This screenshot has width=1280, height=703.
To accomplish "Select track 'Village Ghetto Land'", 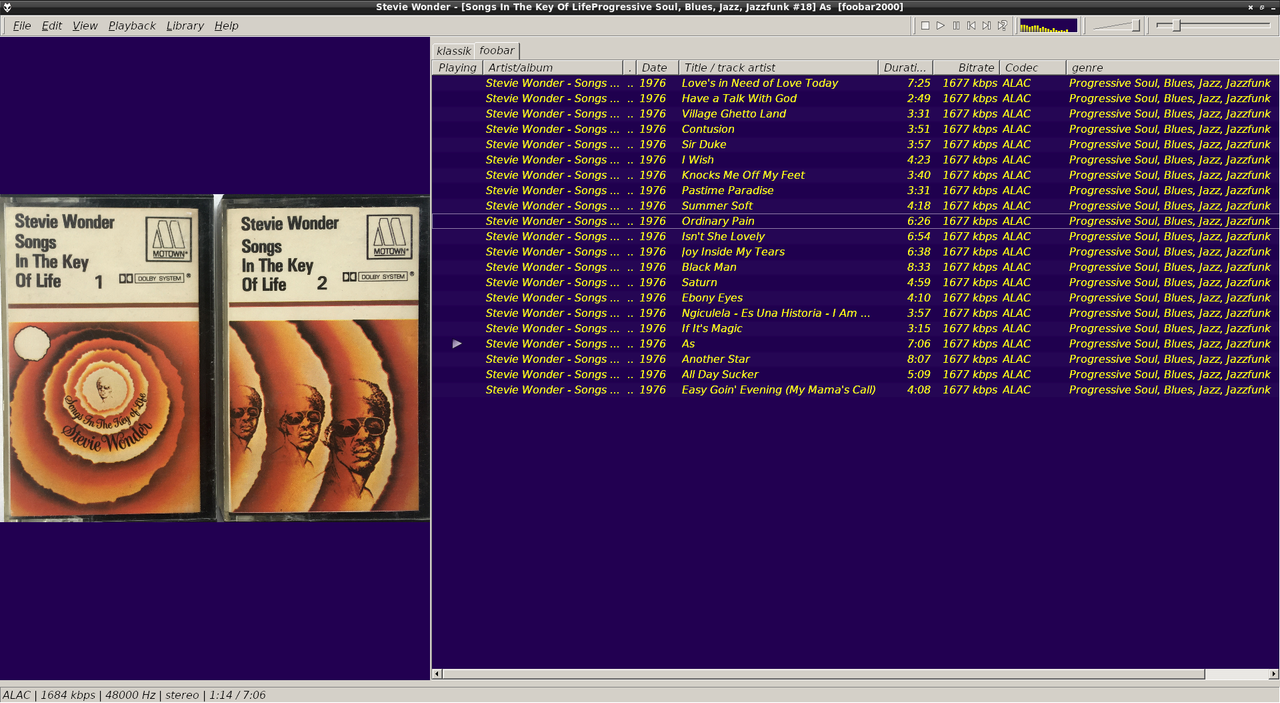I will [x=733, y=114].
